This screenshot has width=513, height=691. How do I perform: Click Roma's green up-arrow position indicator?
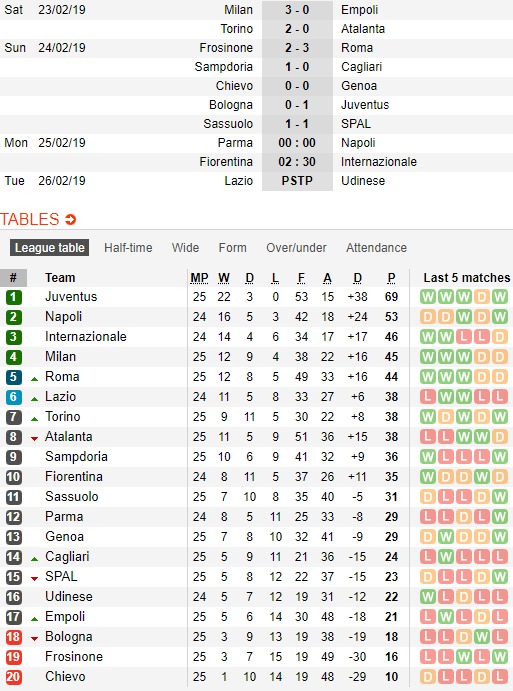point(34,379)
